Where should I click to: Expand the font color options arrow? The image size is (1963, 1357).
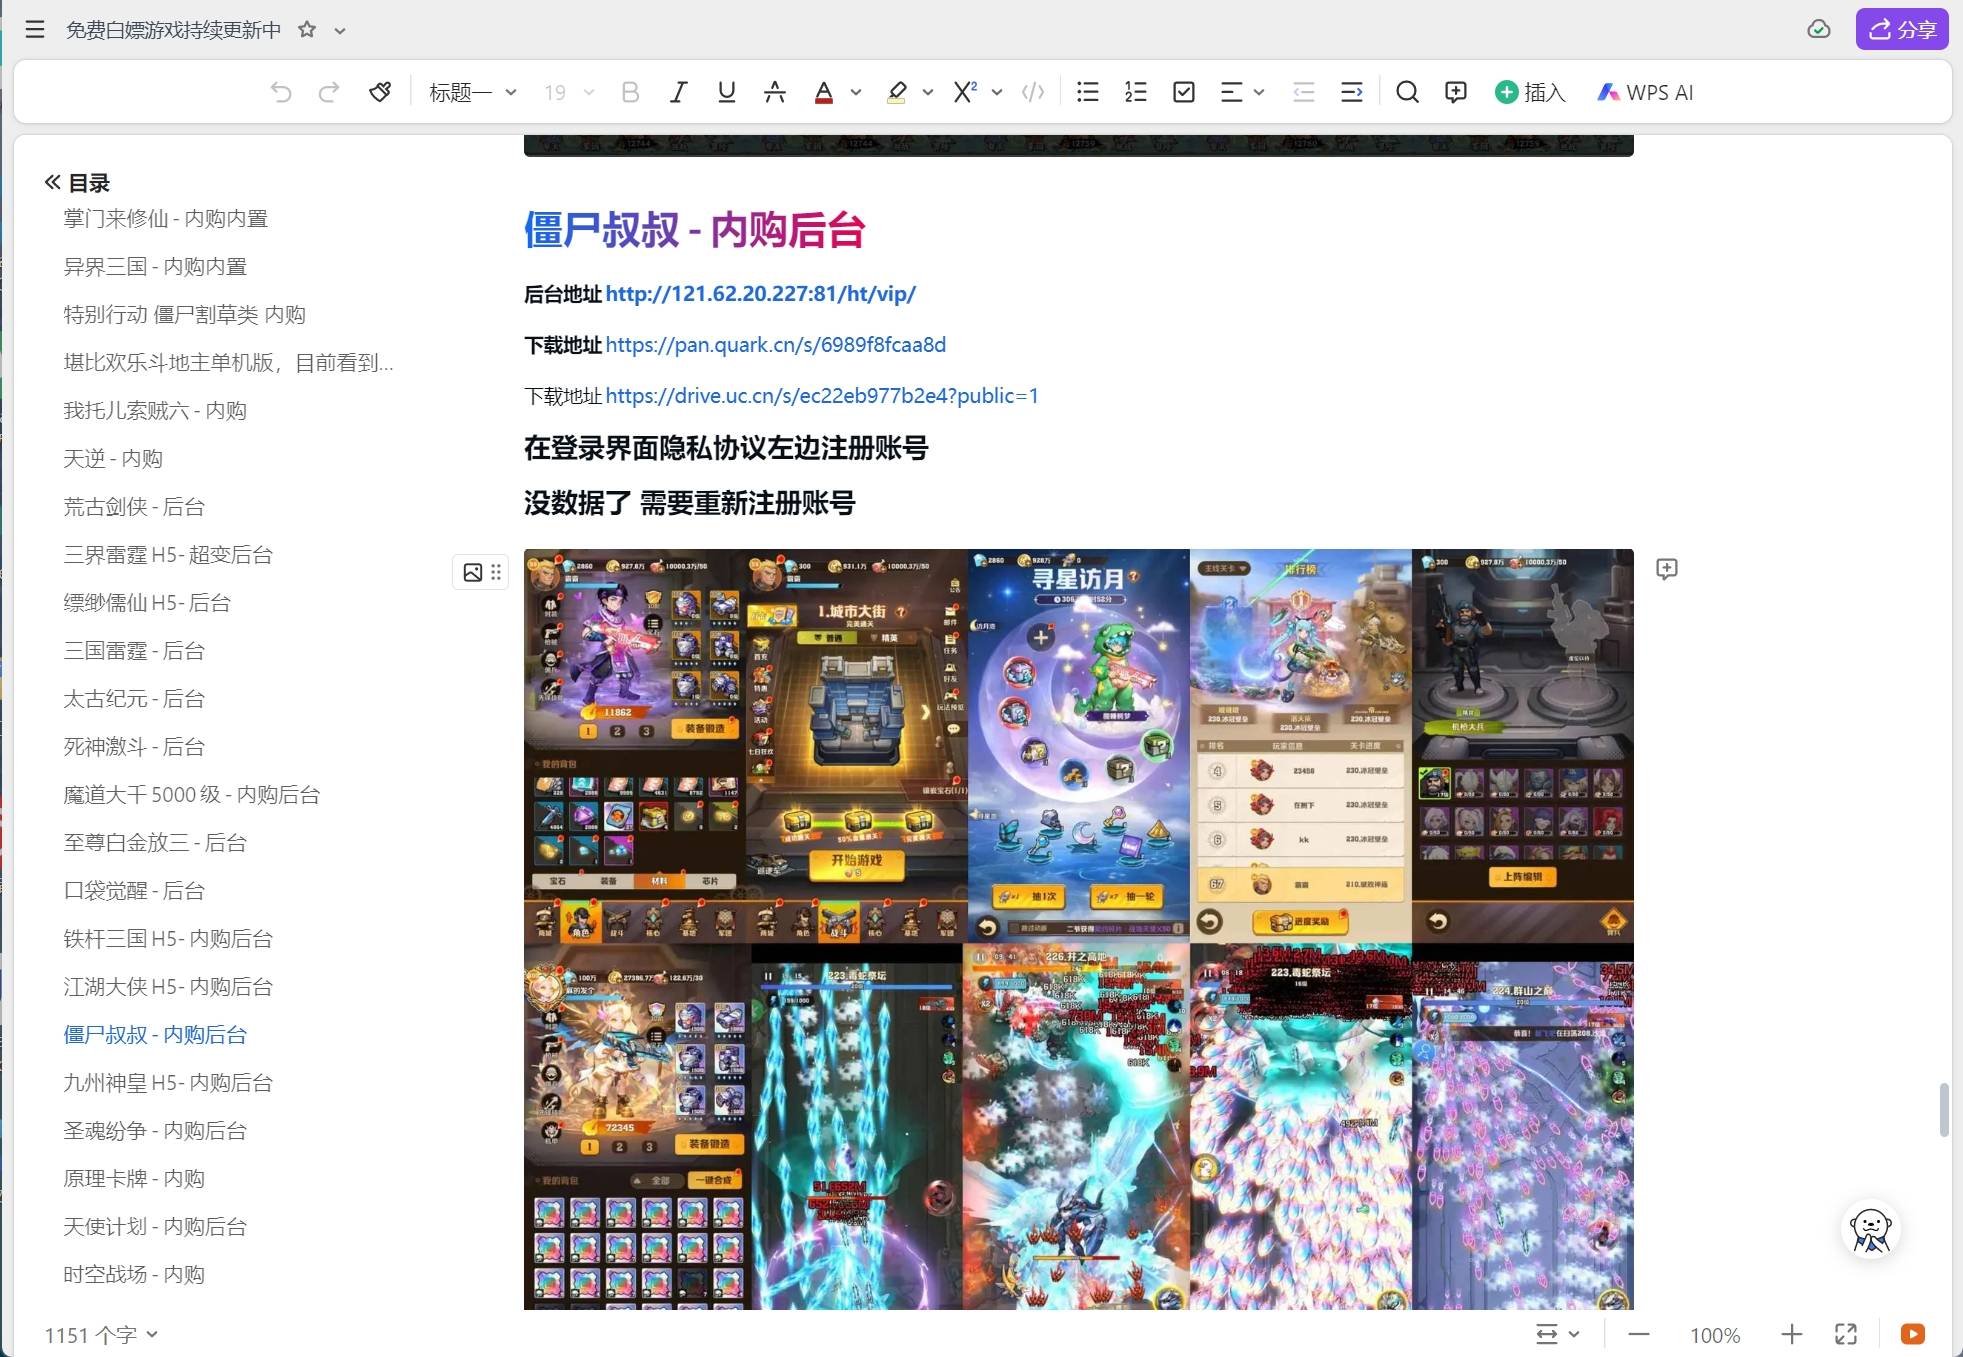tap(856, 92)
